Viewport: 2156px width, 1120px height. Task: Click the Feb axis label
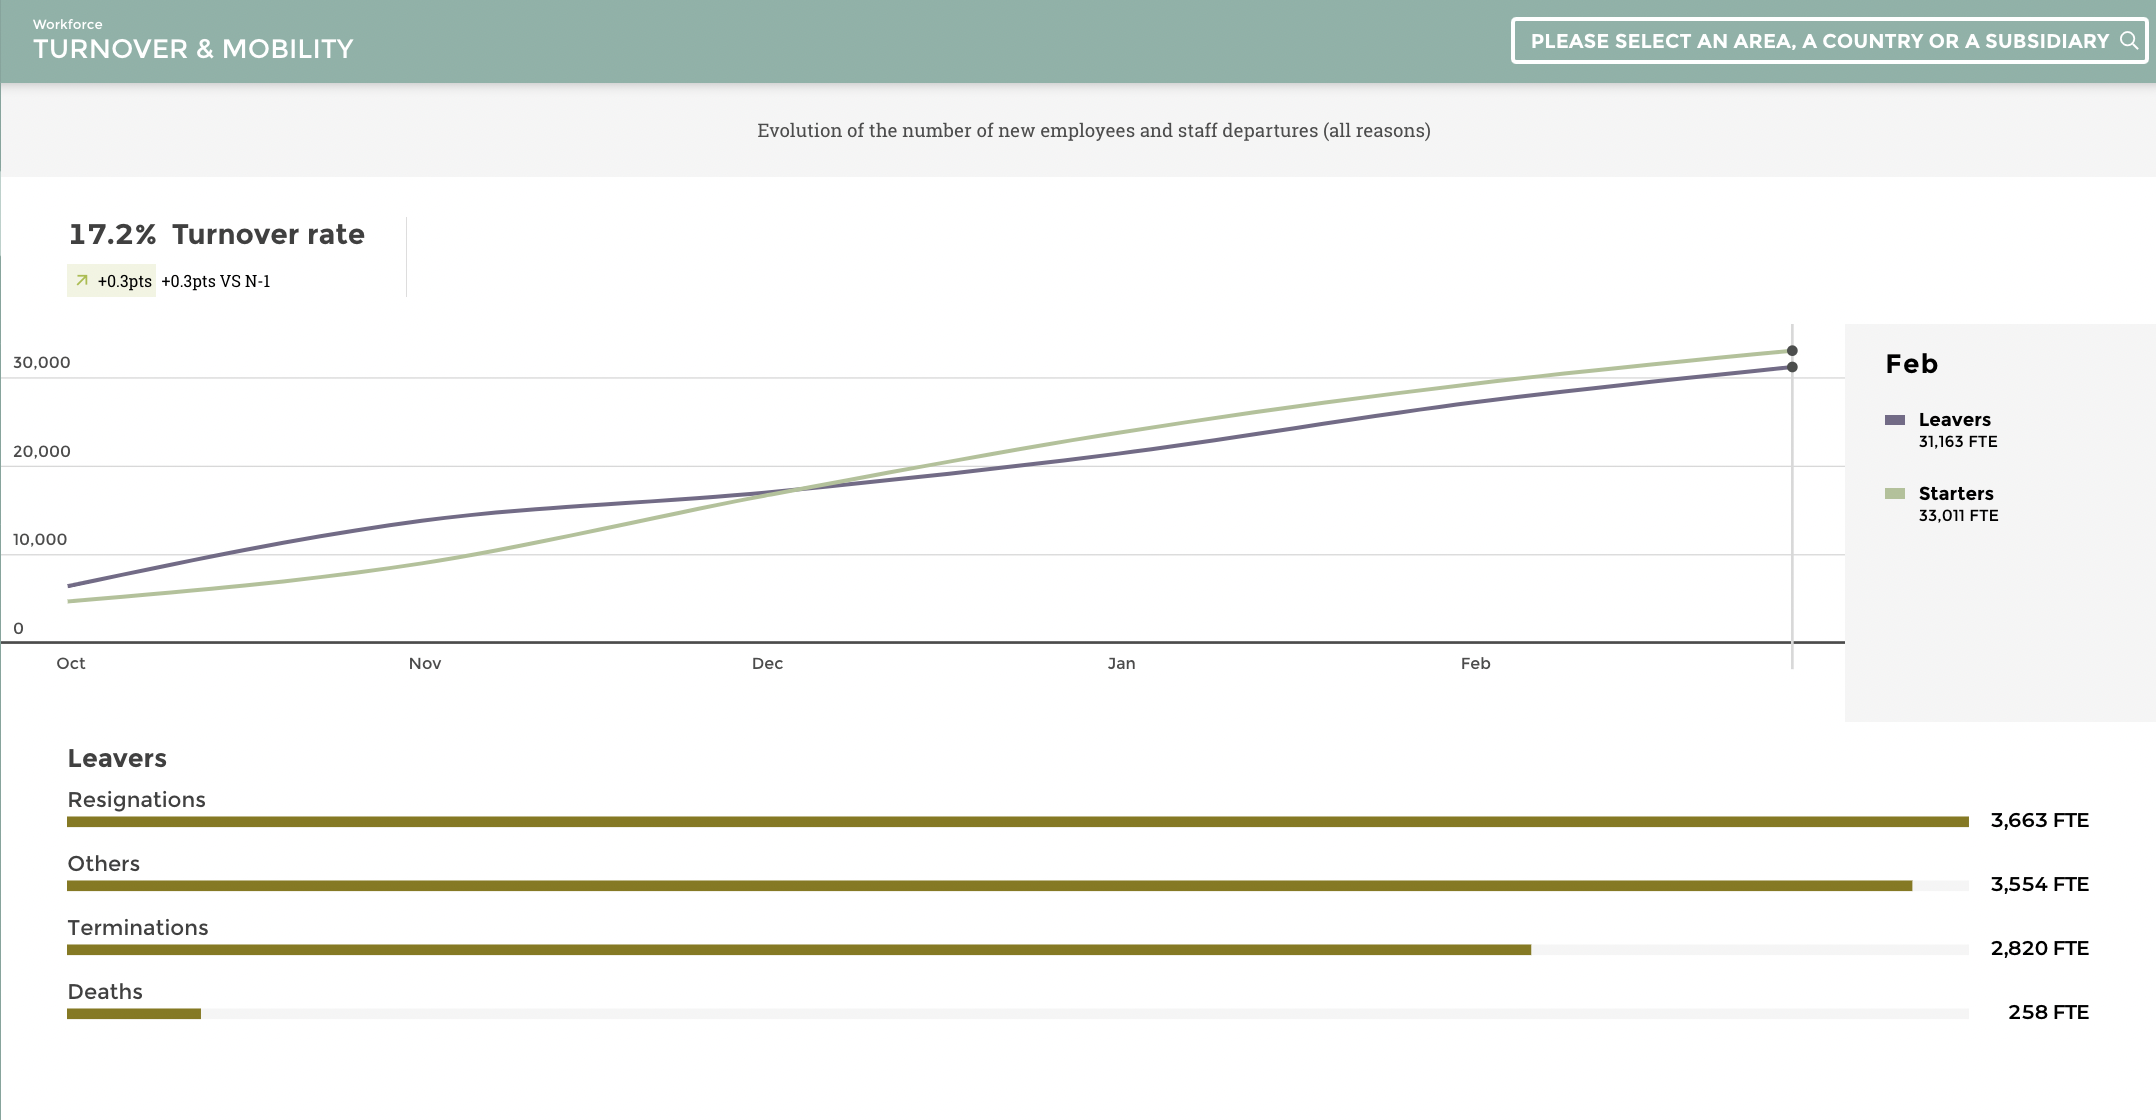(1475, 664)
